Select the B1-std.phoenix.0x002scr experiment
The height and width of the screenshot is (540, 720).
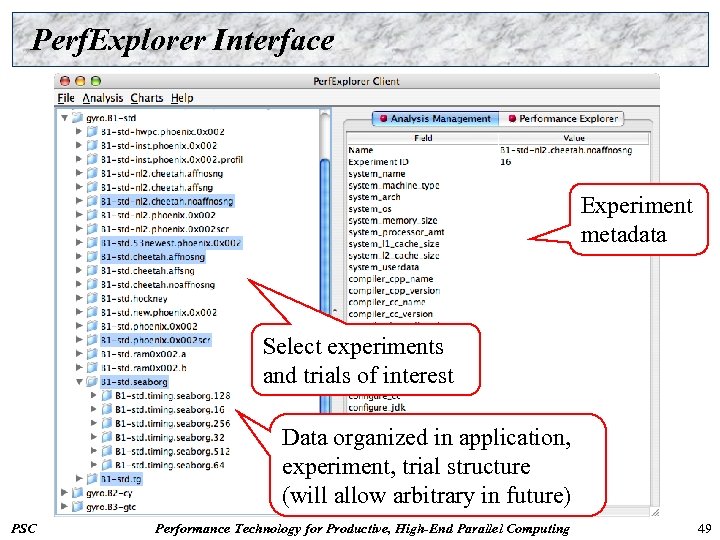156,340
